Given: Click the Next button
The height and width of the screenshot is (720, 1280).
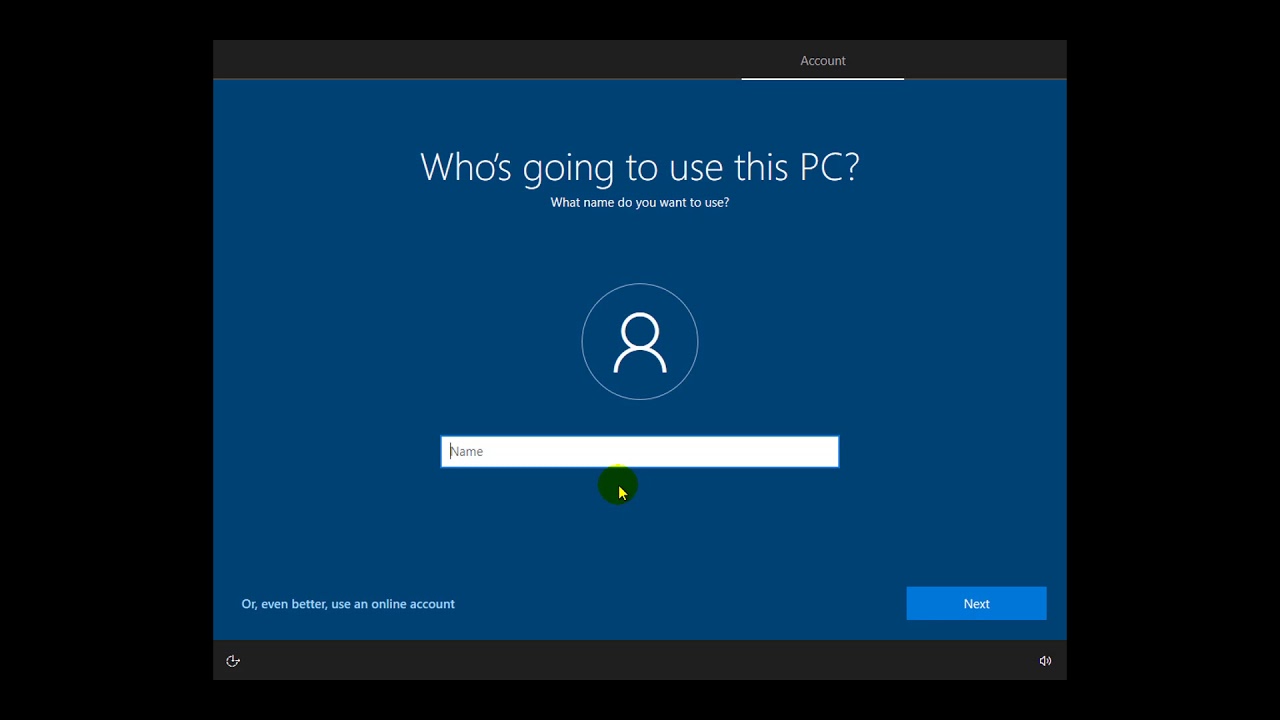Looking at the screenshot, I should [976, 604].
